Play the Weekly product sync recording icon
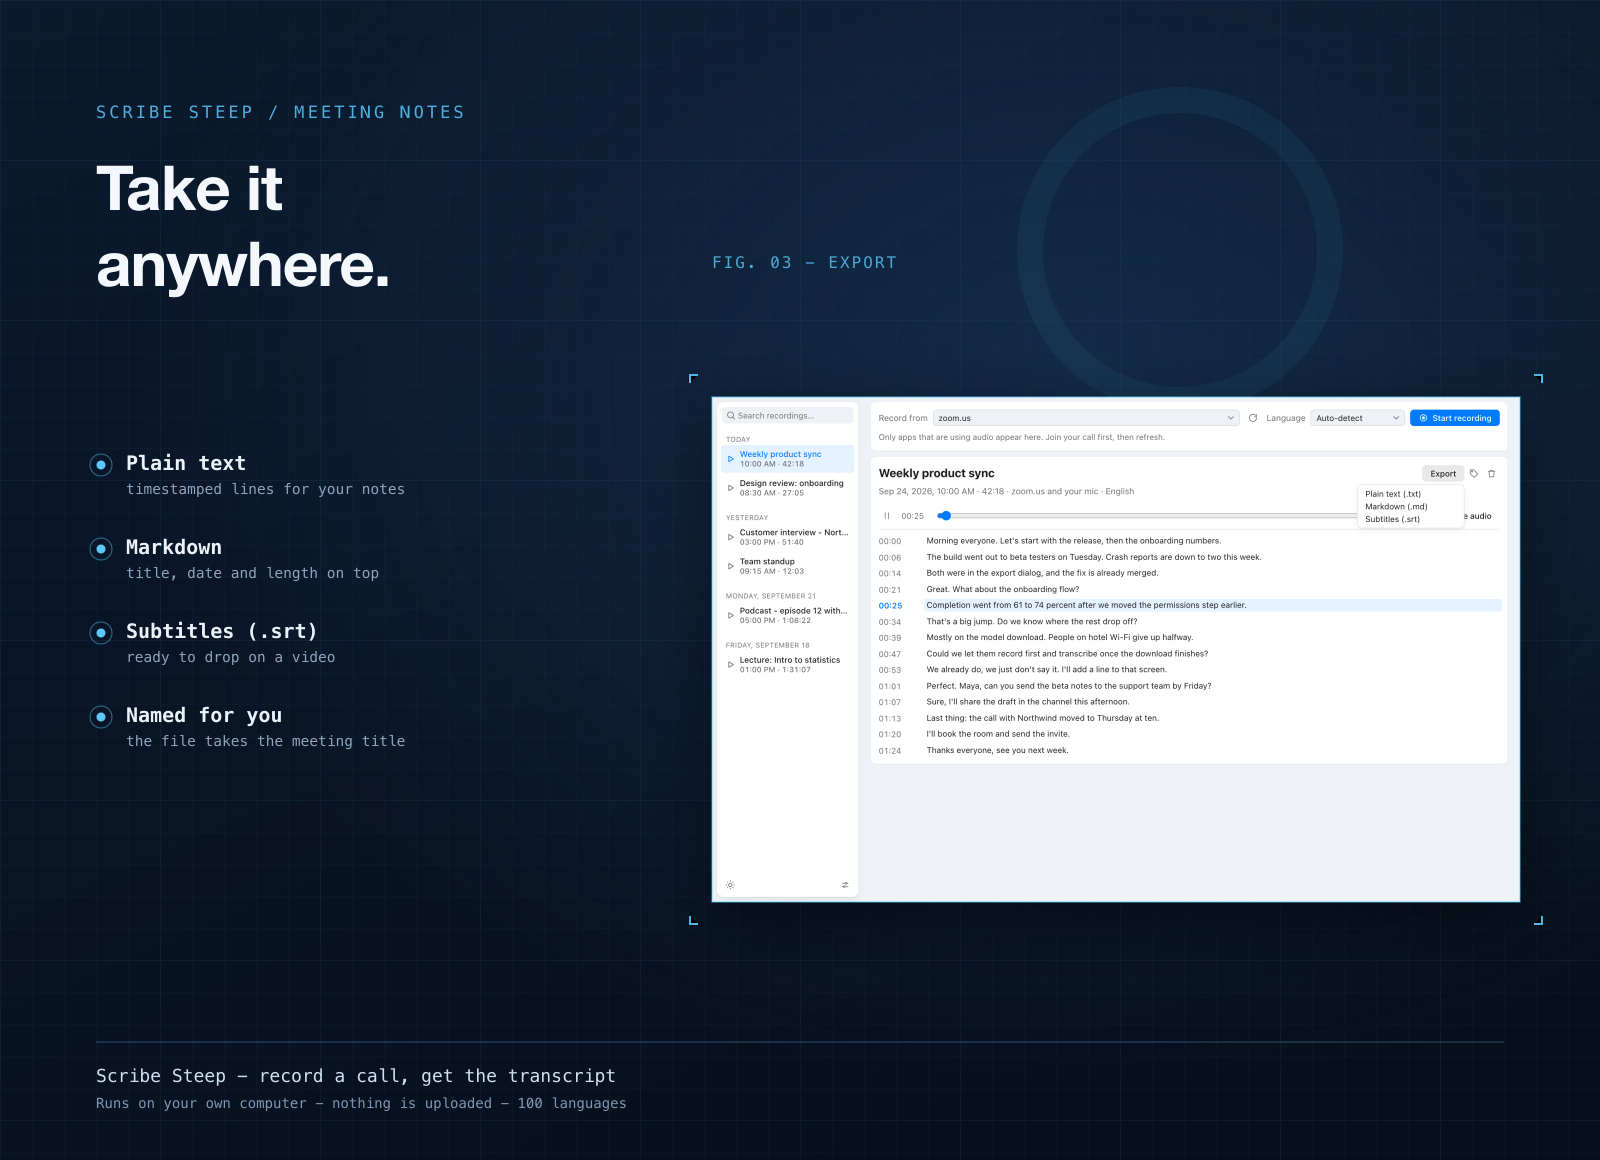The height and width of the screenshot is (1160, 1600). [x=731, y=459]
